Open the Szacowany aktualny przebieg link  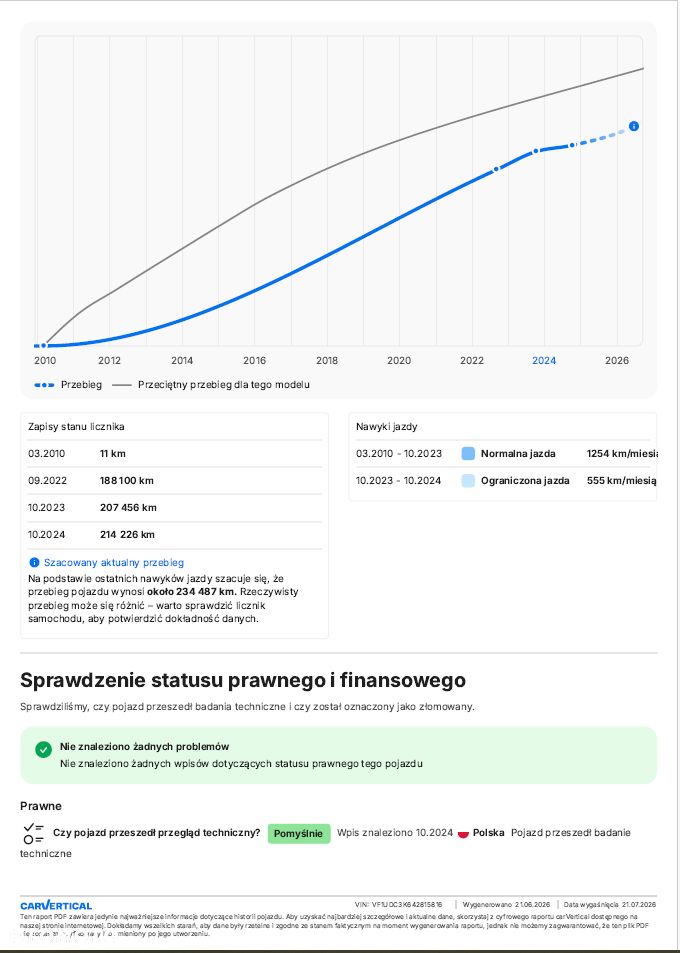[x=114, y=563]
